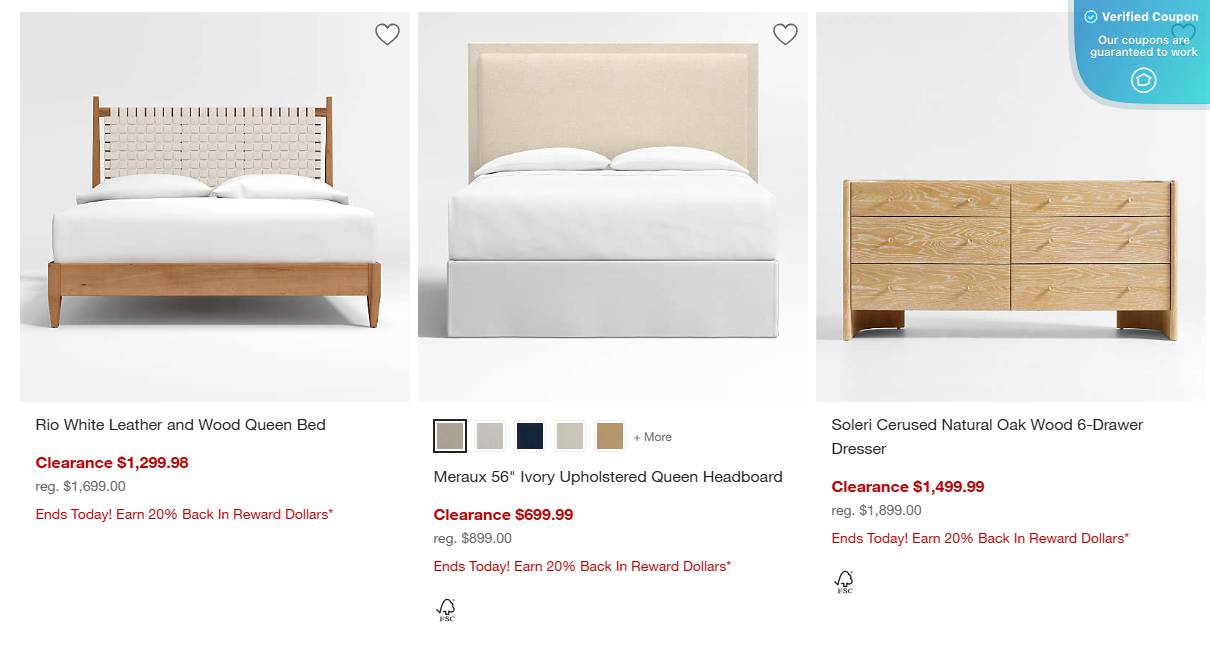The height and width of the screenshot is (651, 1210).
Task: Click the currently selected beige swatch
Action: pyautogui.click(x=450, y=435)
